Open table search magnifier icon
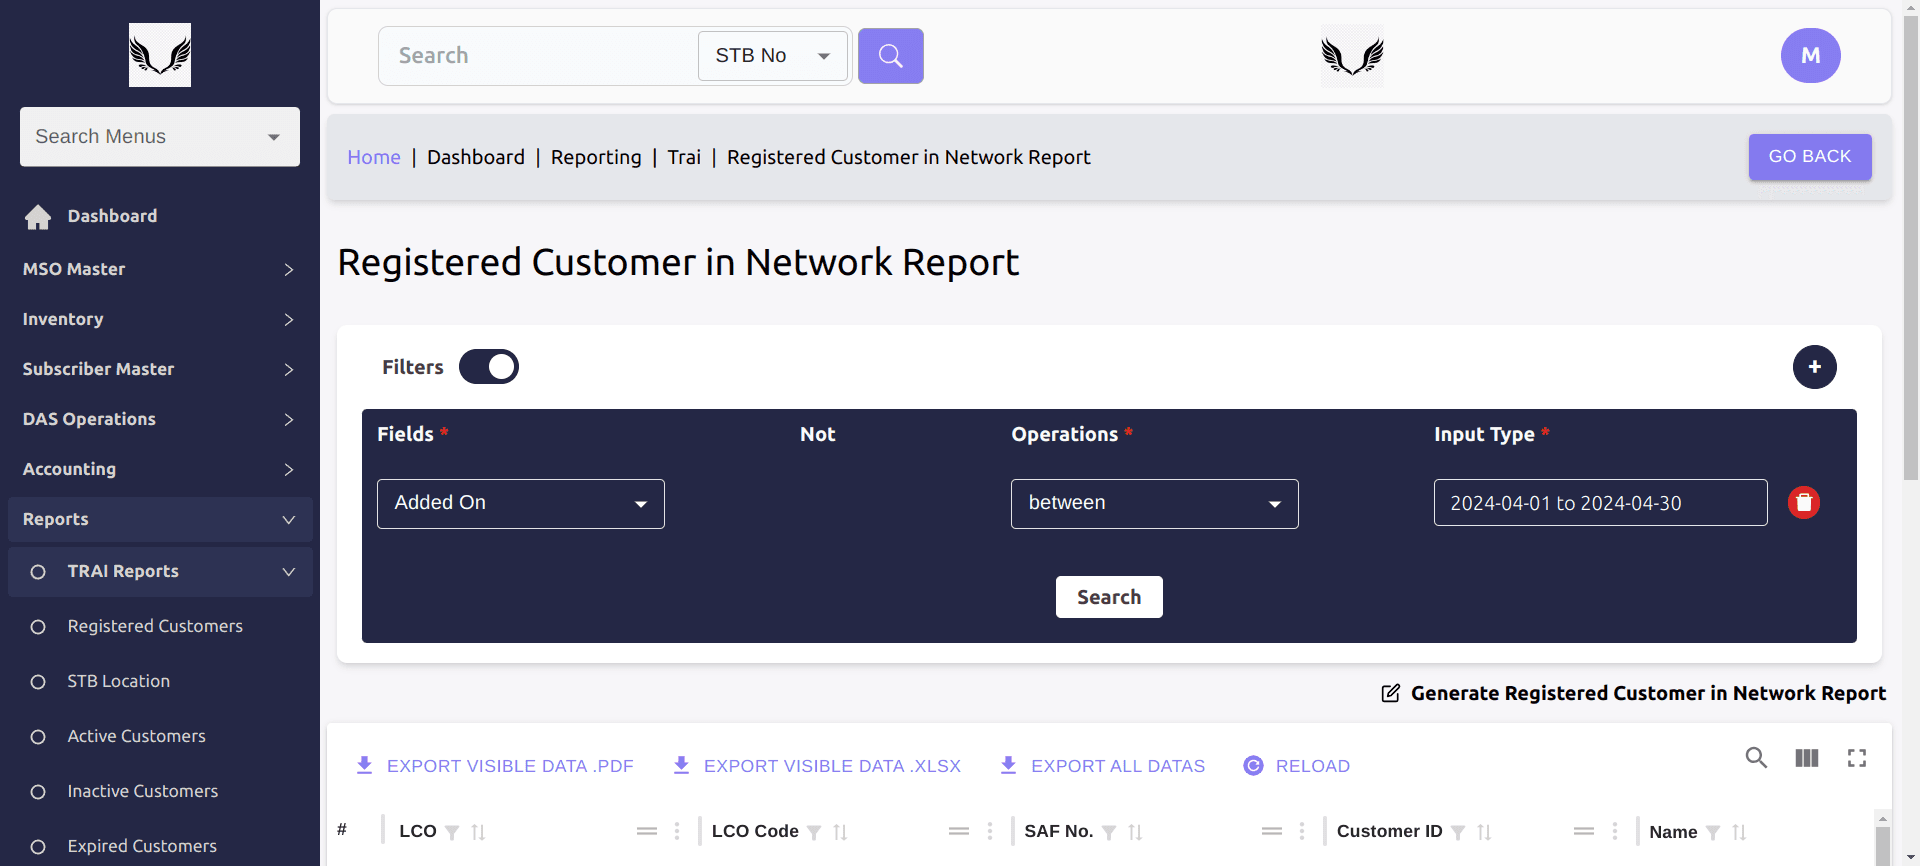 pyautogui.click(x=1756, y=758)
